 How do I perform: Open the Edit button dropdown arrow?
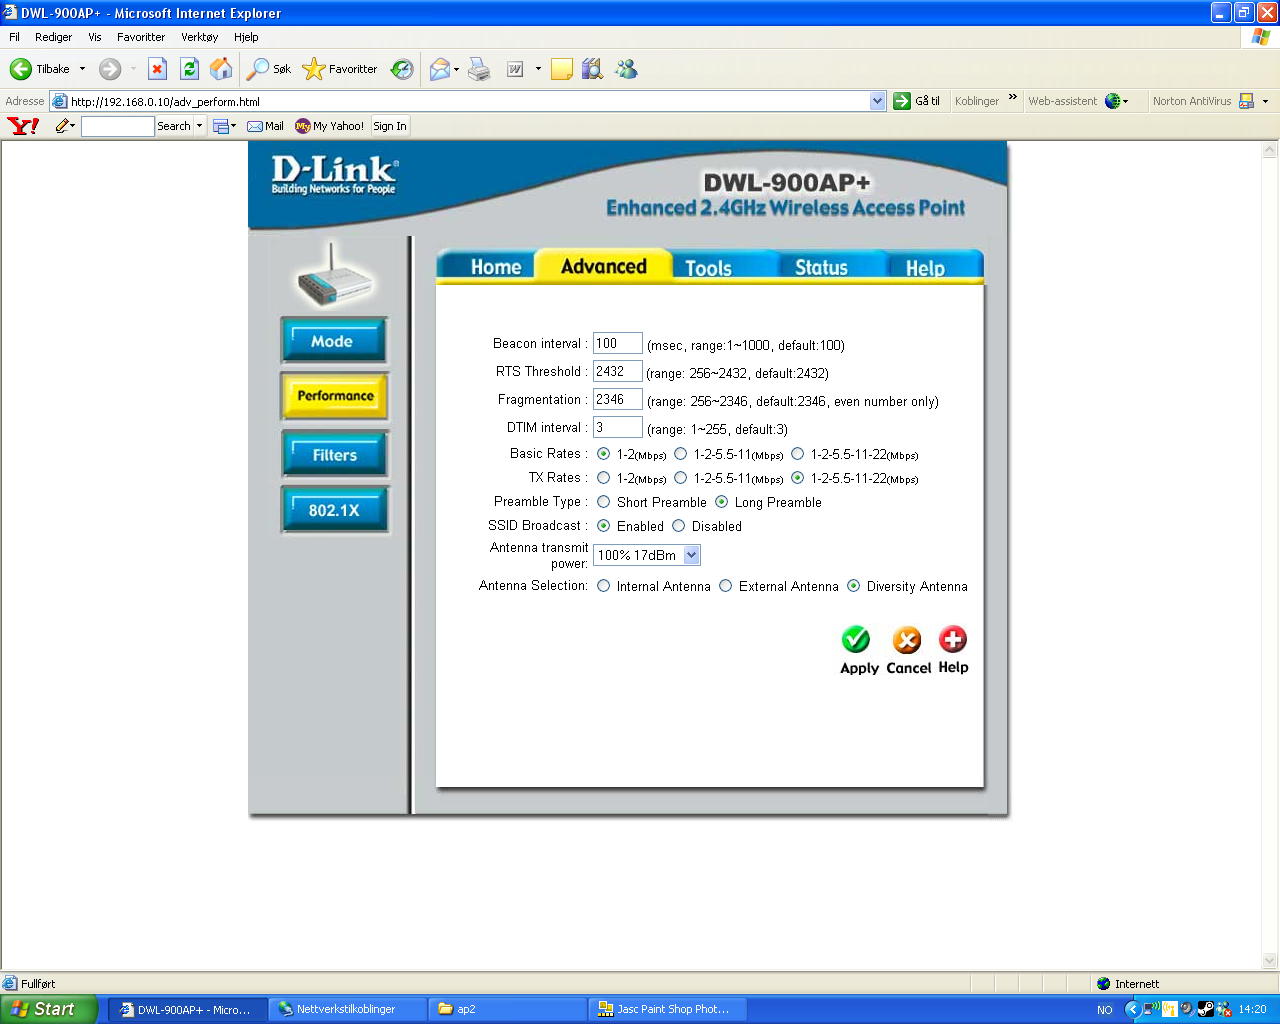point(538,69)
